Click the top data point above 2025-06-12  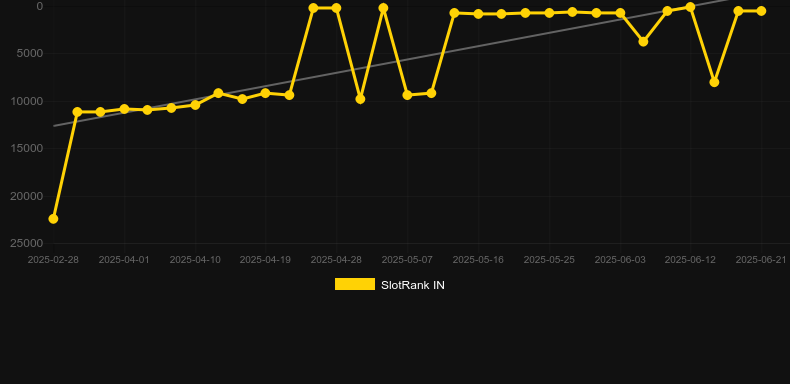click(x=690, y=7)
